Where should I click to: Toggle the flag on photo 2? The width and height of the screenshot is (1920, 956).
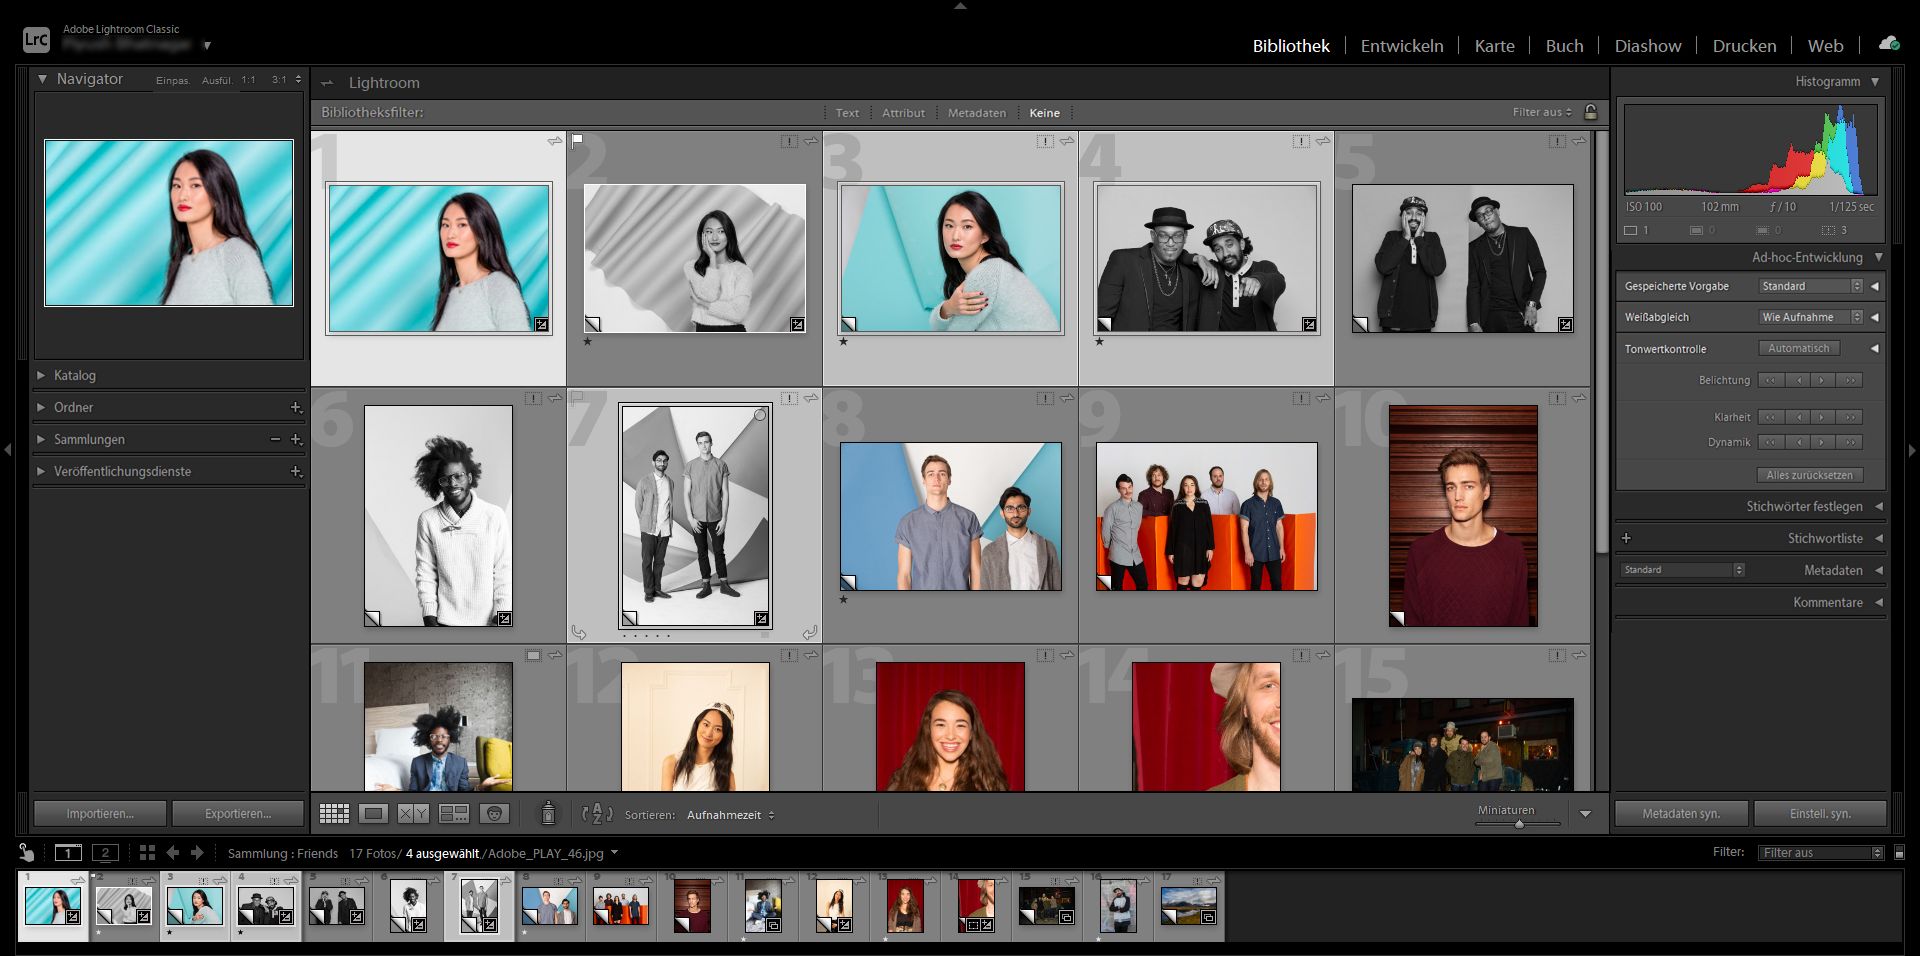576,141
